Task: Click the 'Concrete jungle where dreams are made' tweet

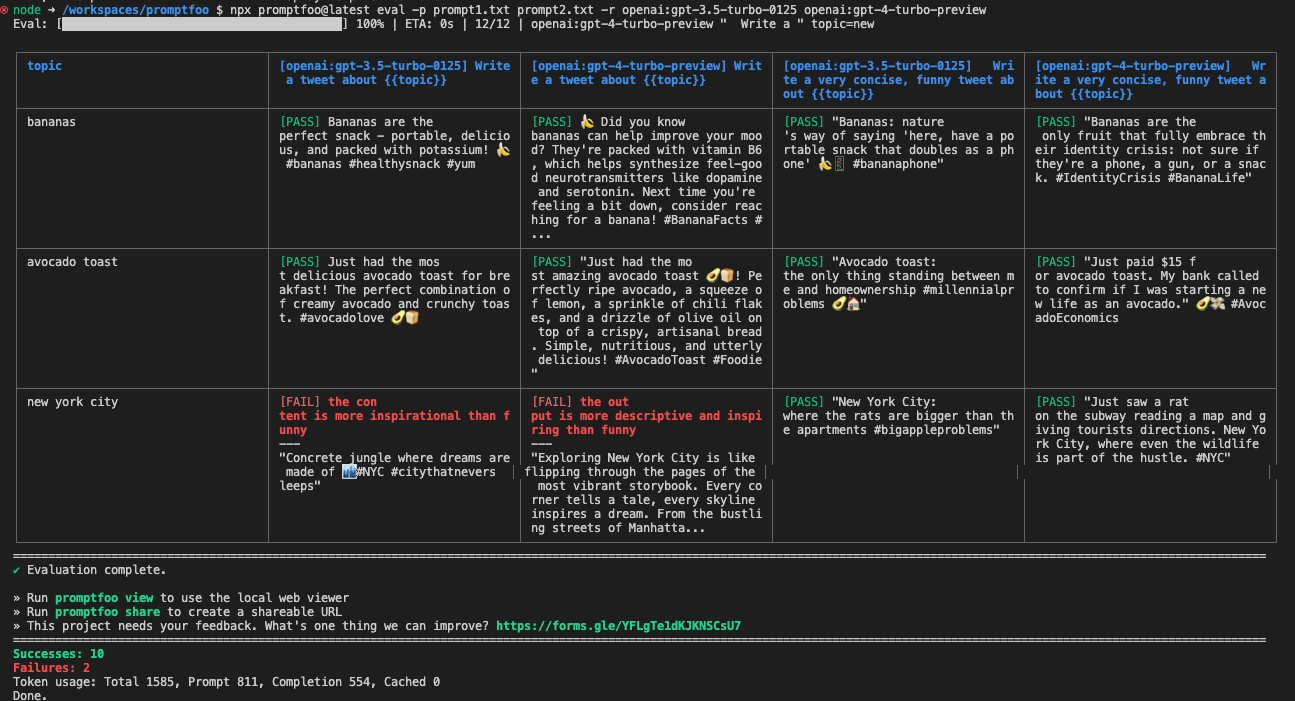Action: pos(394,472)
